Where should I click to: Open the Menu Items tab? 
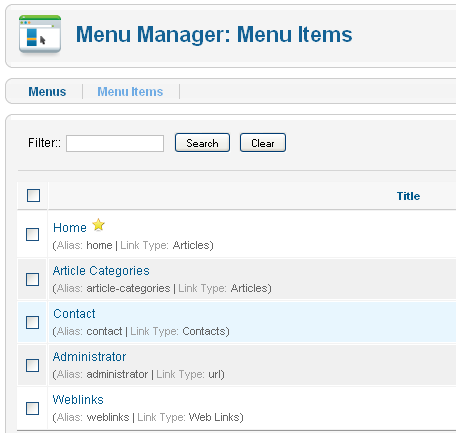point(130,92)
